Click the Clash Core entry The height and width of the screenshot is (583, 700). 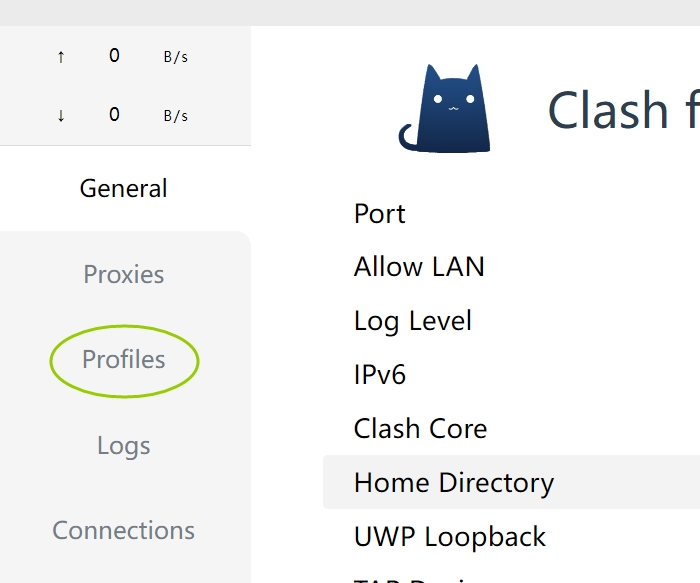[421, 429]
